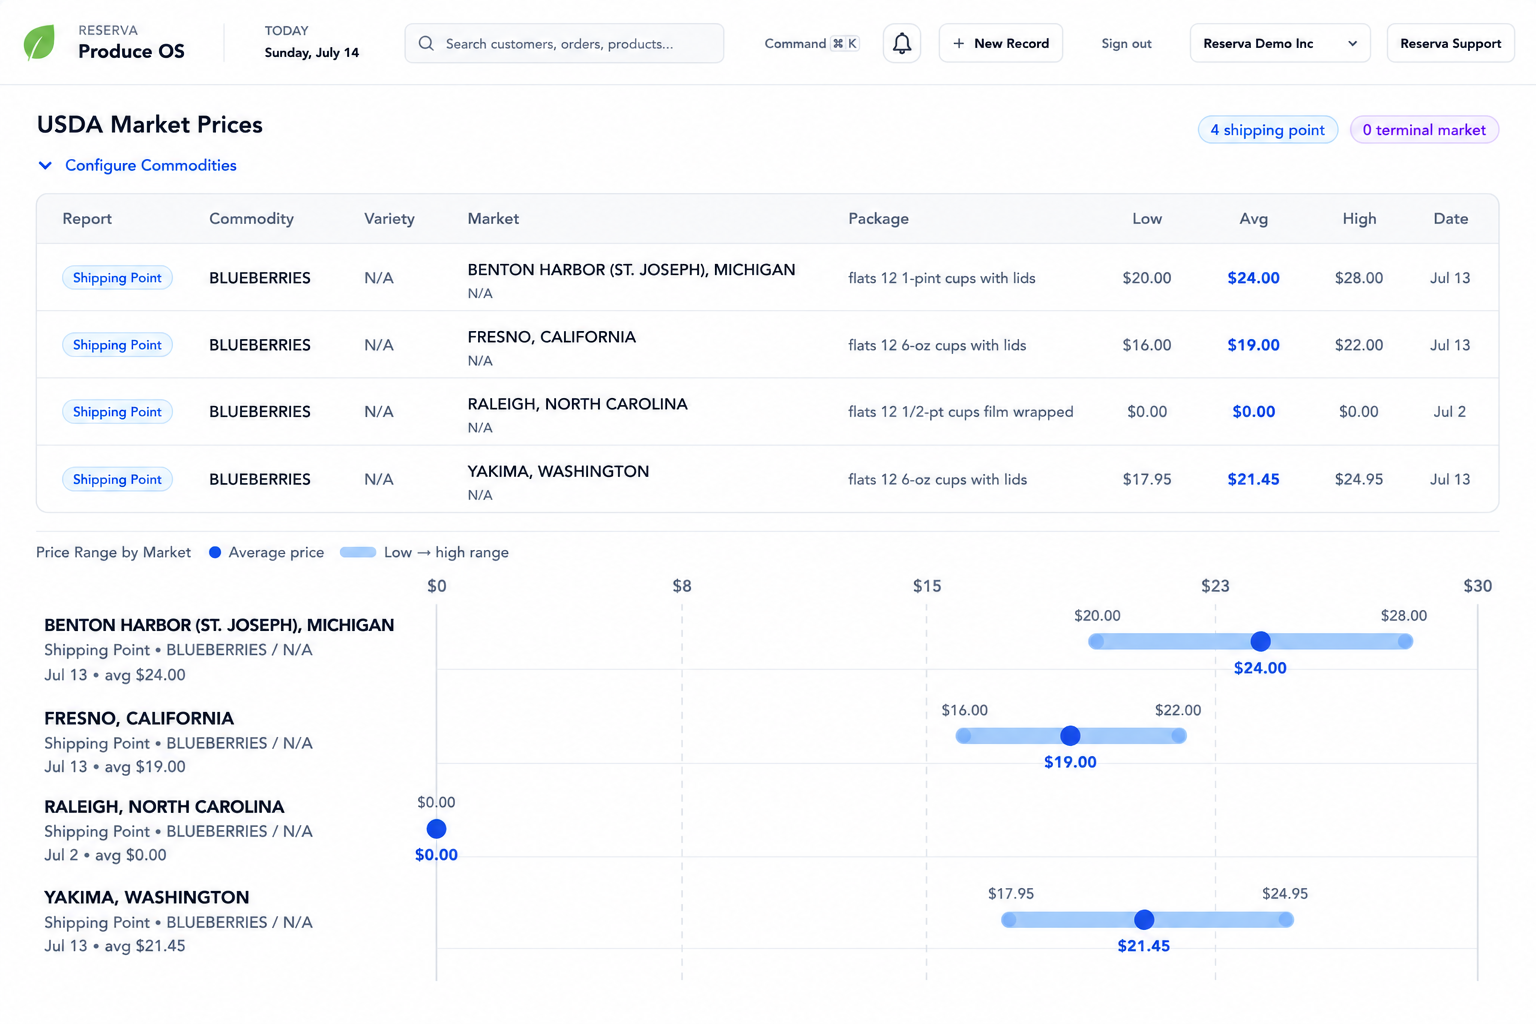Click the Shipping Point badge in Fresno row
The width and height of the screenshot is (1536, 1024).
pyautogui.click(x=117, y=345)
